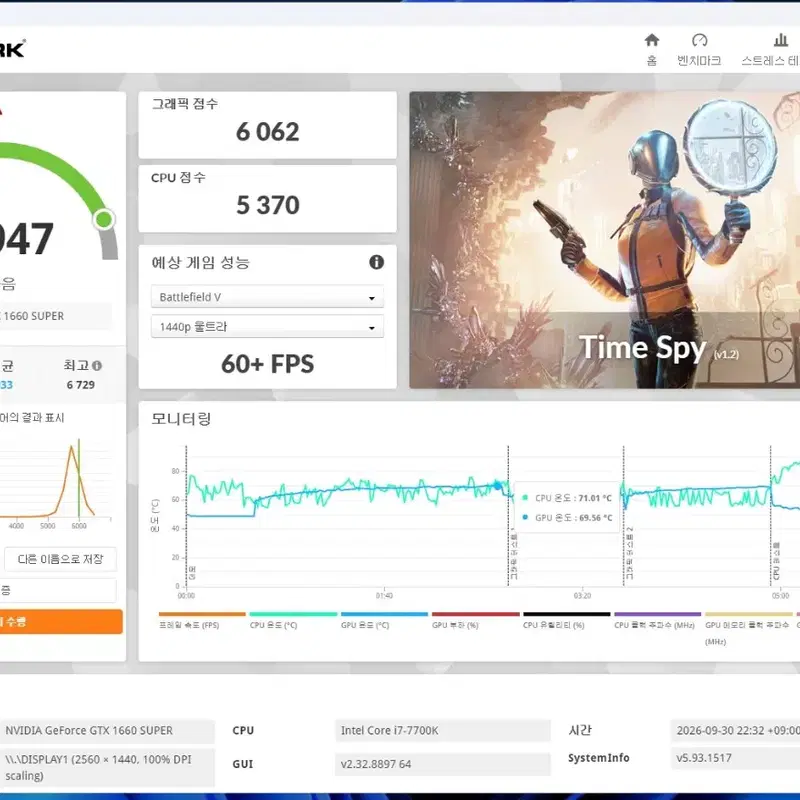
Task: Expand the 1440p Ultra quality dropdown
Action: (x=267, y=327)
